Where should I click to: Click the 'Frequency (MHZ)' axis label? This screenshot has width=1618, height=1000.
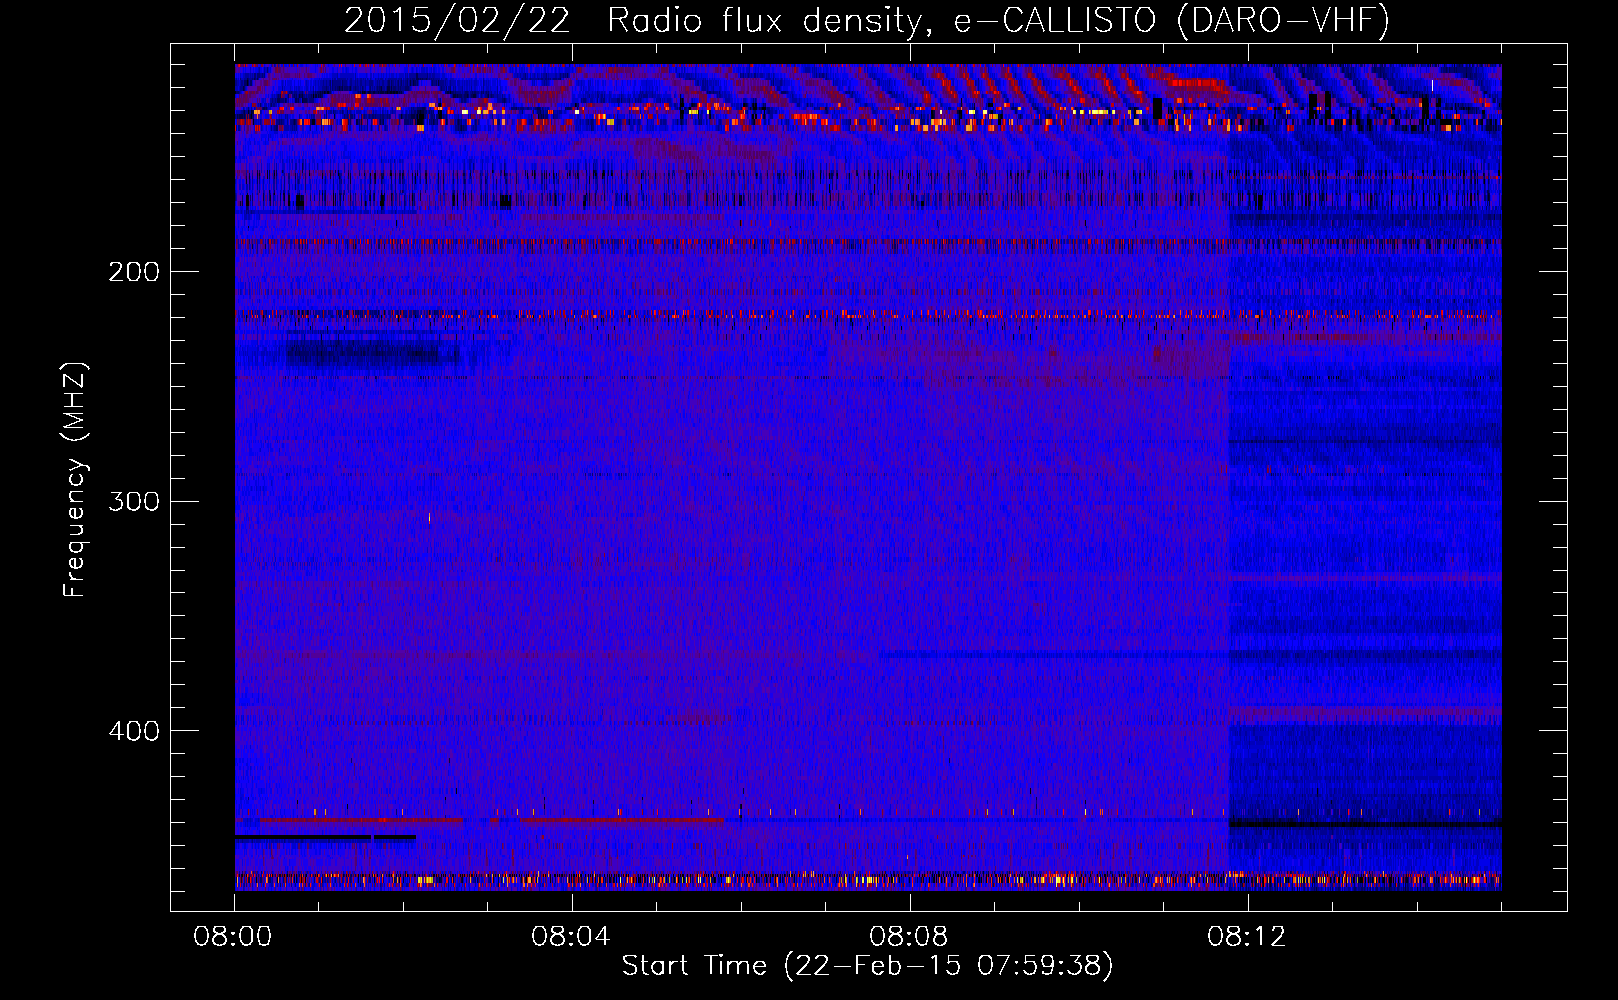(x=75, y=479)
